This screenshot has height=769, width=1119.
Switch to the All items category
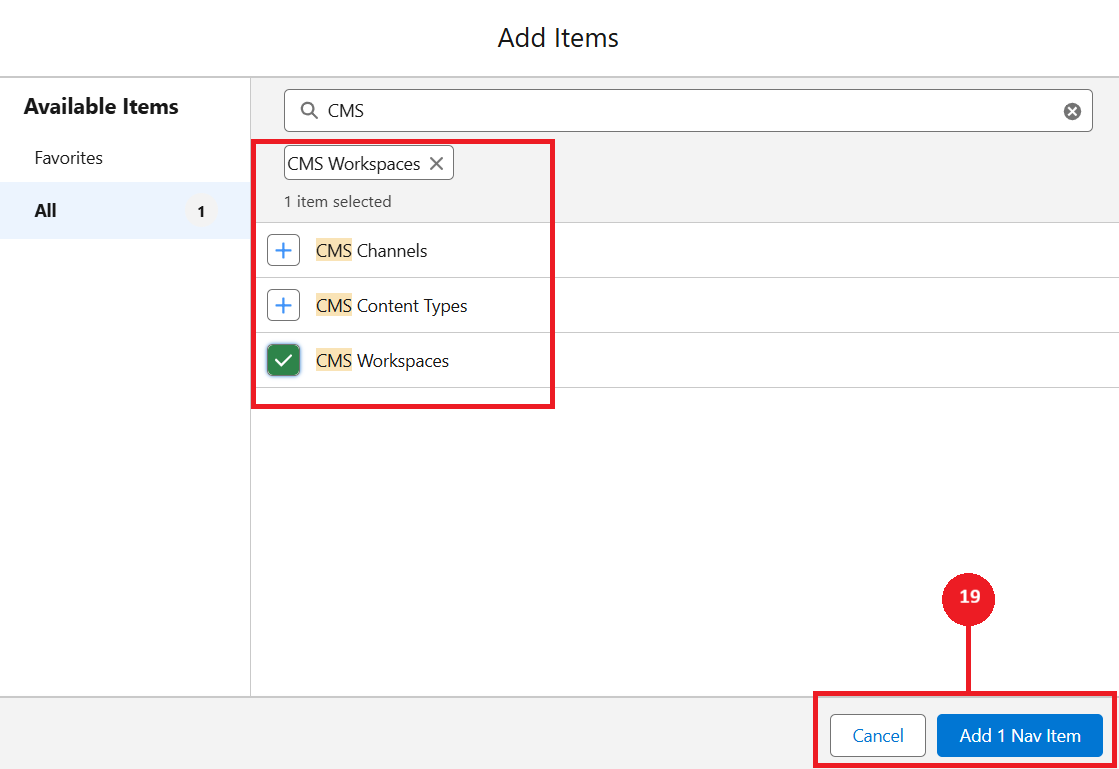[x=46, y=211]
